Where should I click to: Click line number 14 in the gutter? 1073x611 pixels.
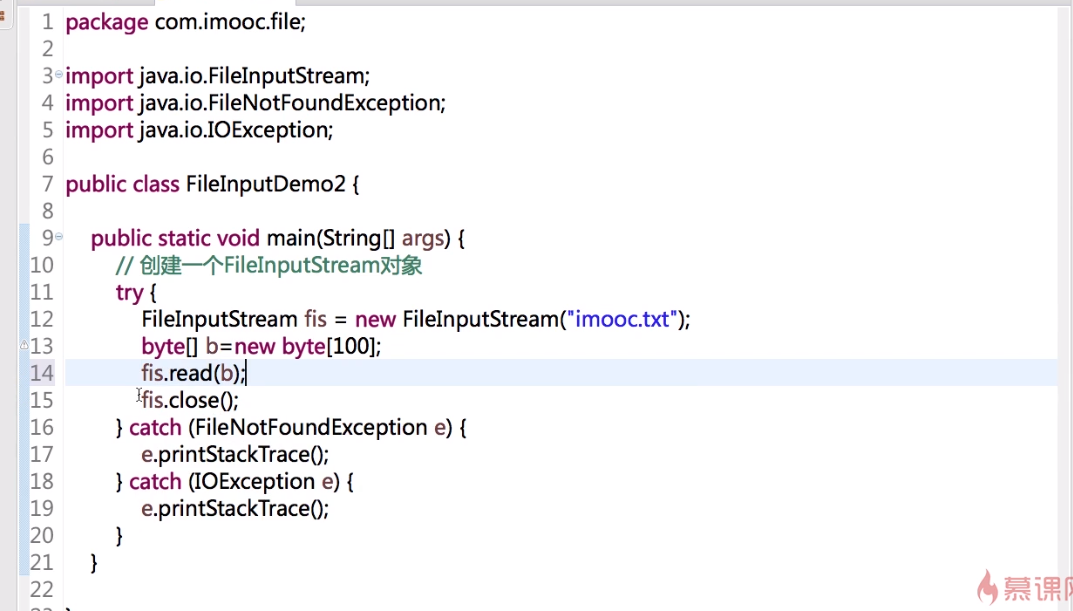[41, 373]
